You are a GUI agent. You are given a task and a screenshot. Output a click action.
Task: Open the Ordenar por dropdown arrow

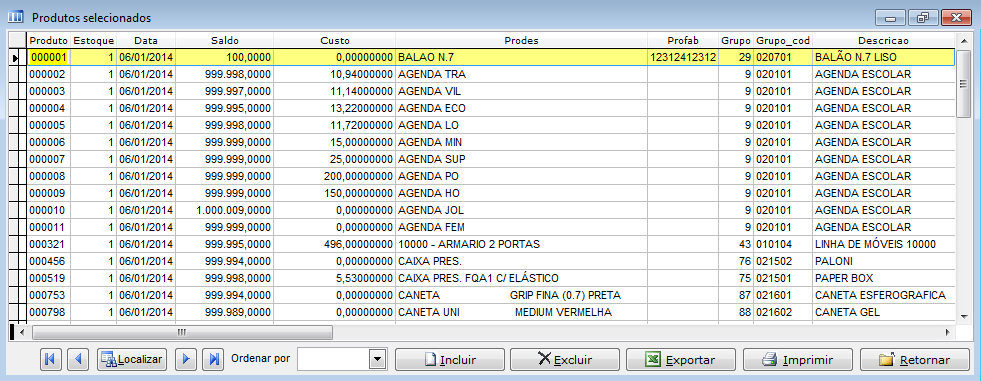pyautogui.click(x=377, y=360)
